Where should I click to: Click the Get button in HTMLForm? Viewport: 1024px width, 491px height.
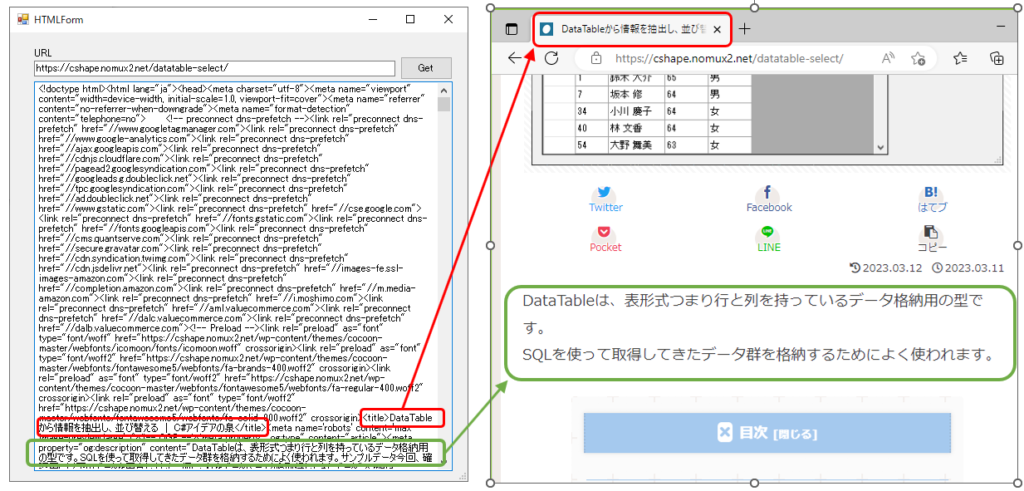[425, 68]
